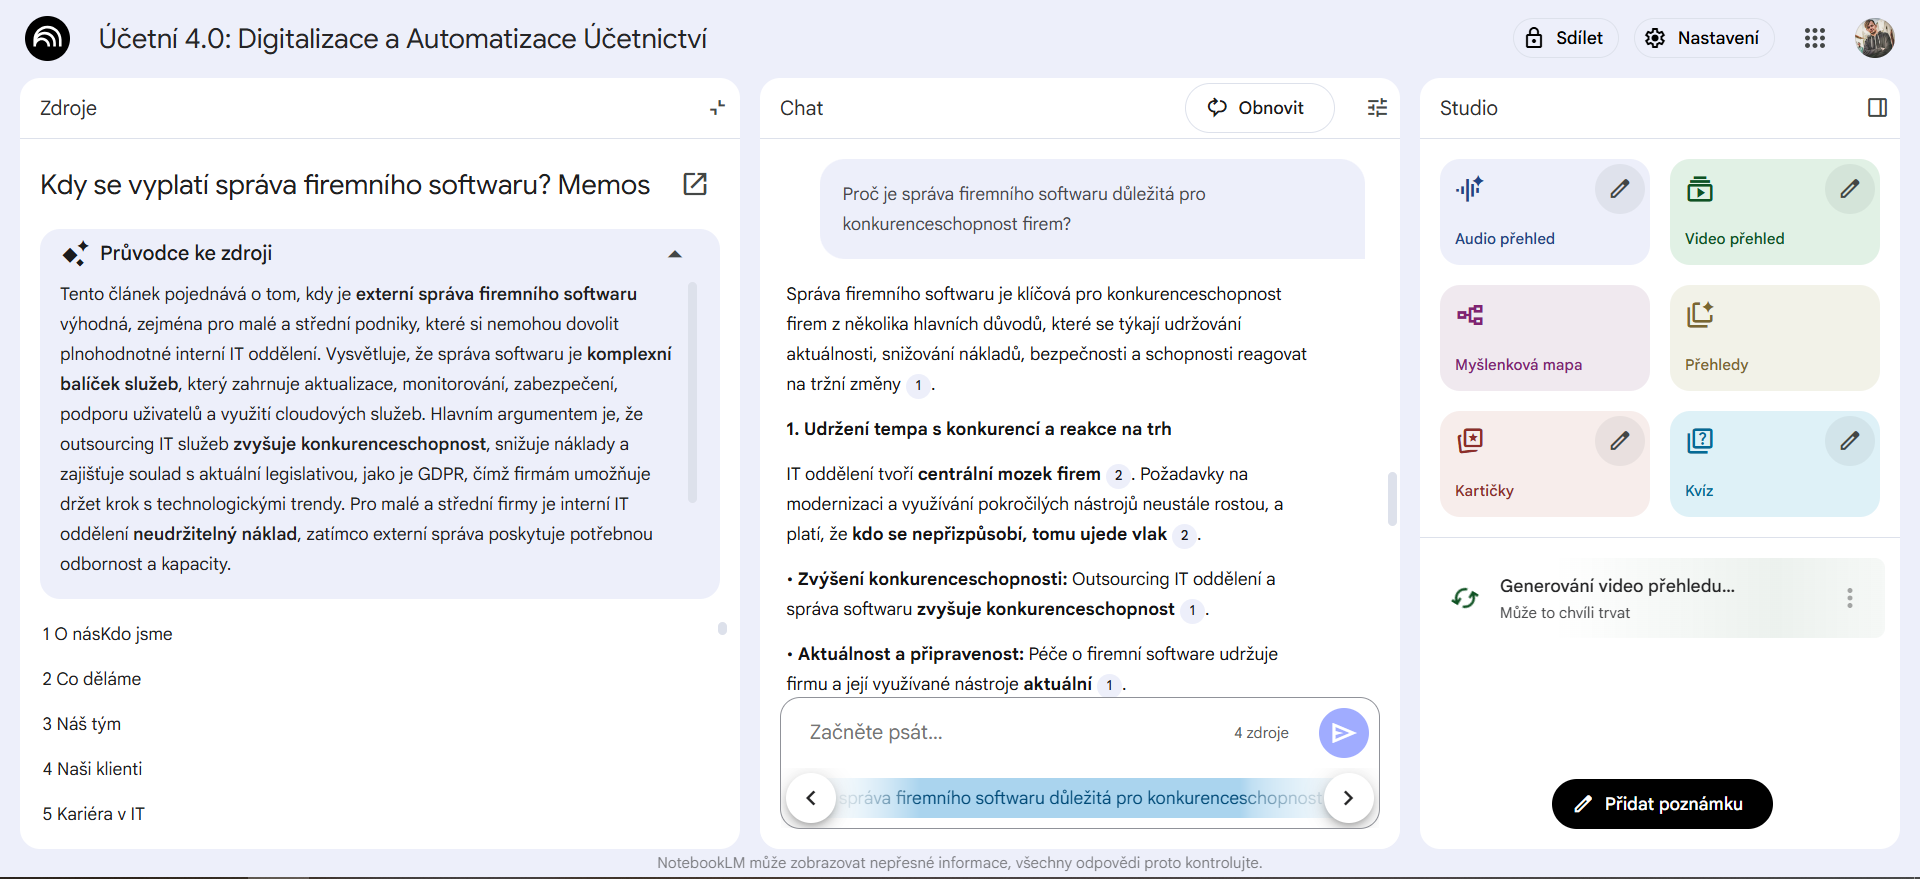Click the chat input field

1010,733
